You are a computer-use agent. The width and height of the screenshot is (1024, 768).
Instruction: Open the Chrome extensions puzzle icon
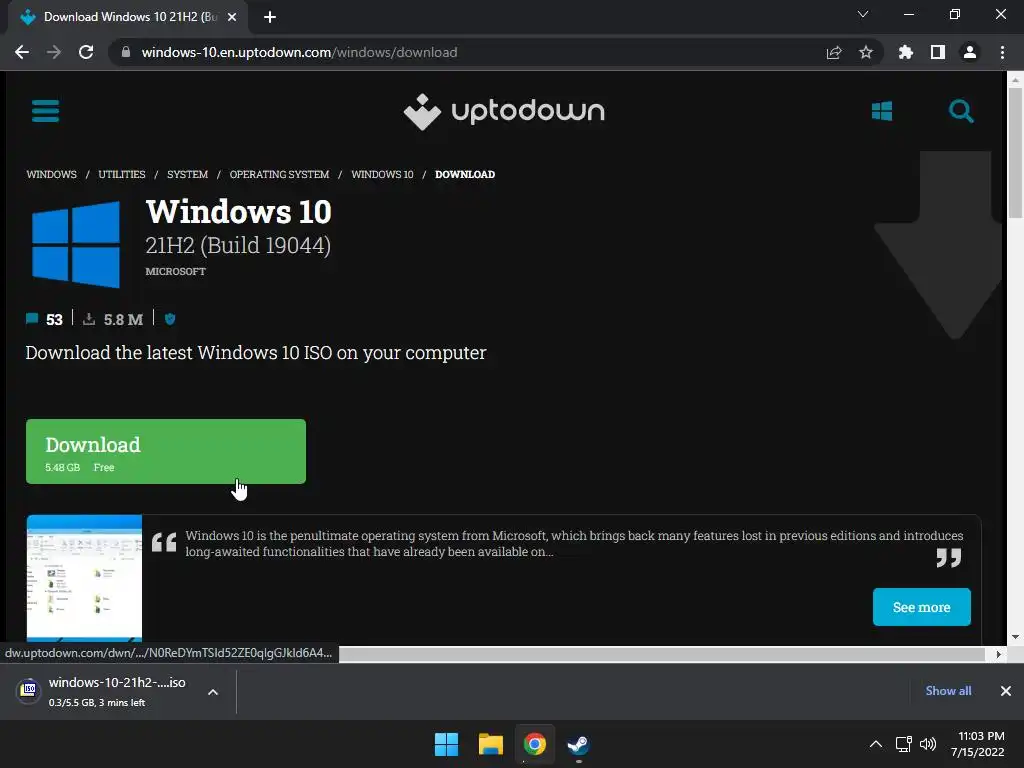pos(906,52)
